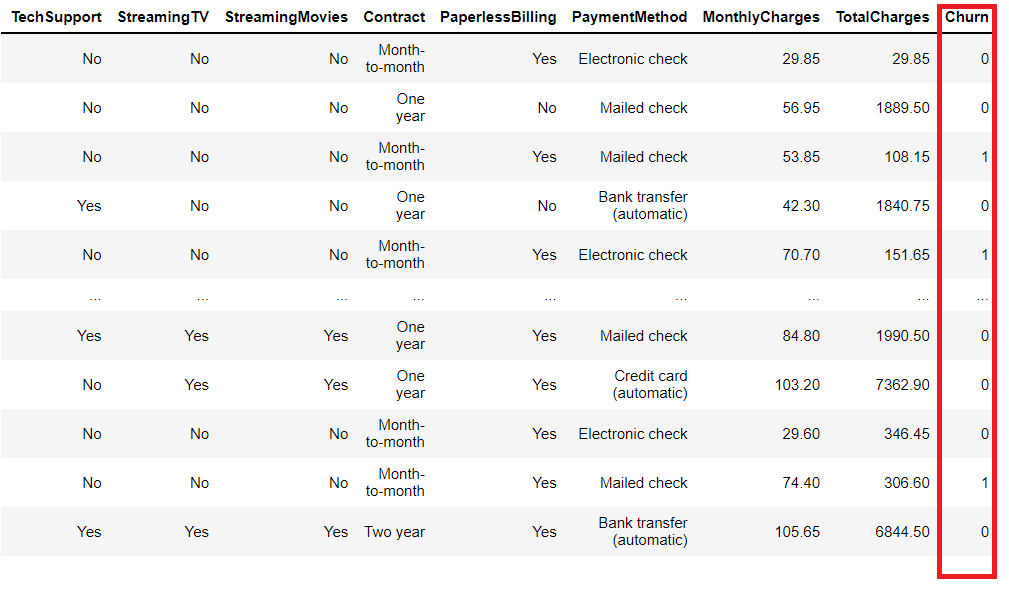
Task: Select the 84.80 MonthlyCharges cell
Action: click(801, 336)
